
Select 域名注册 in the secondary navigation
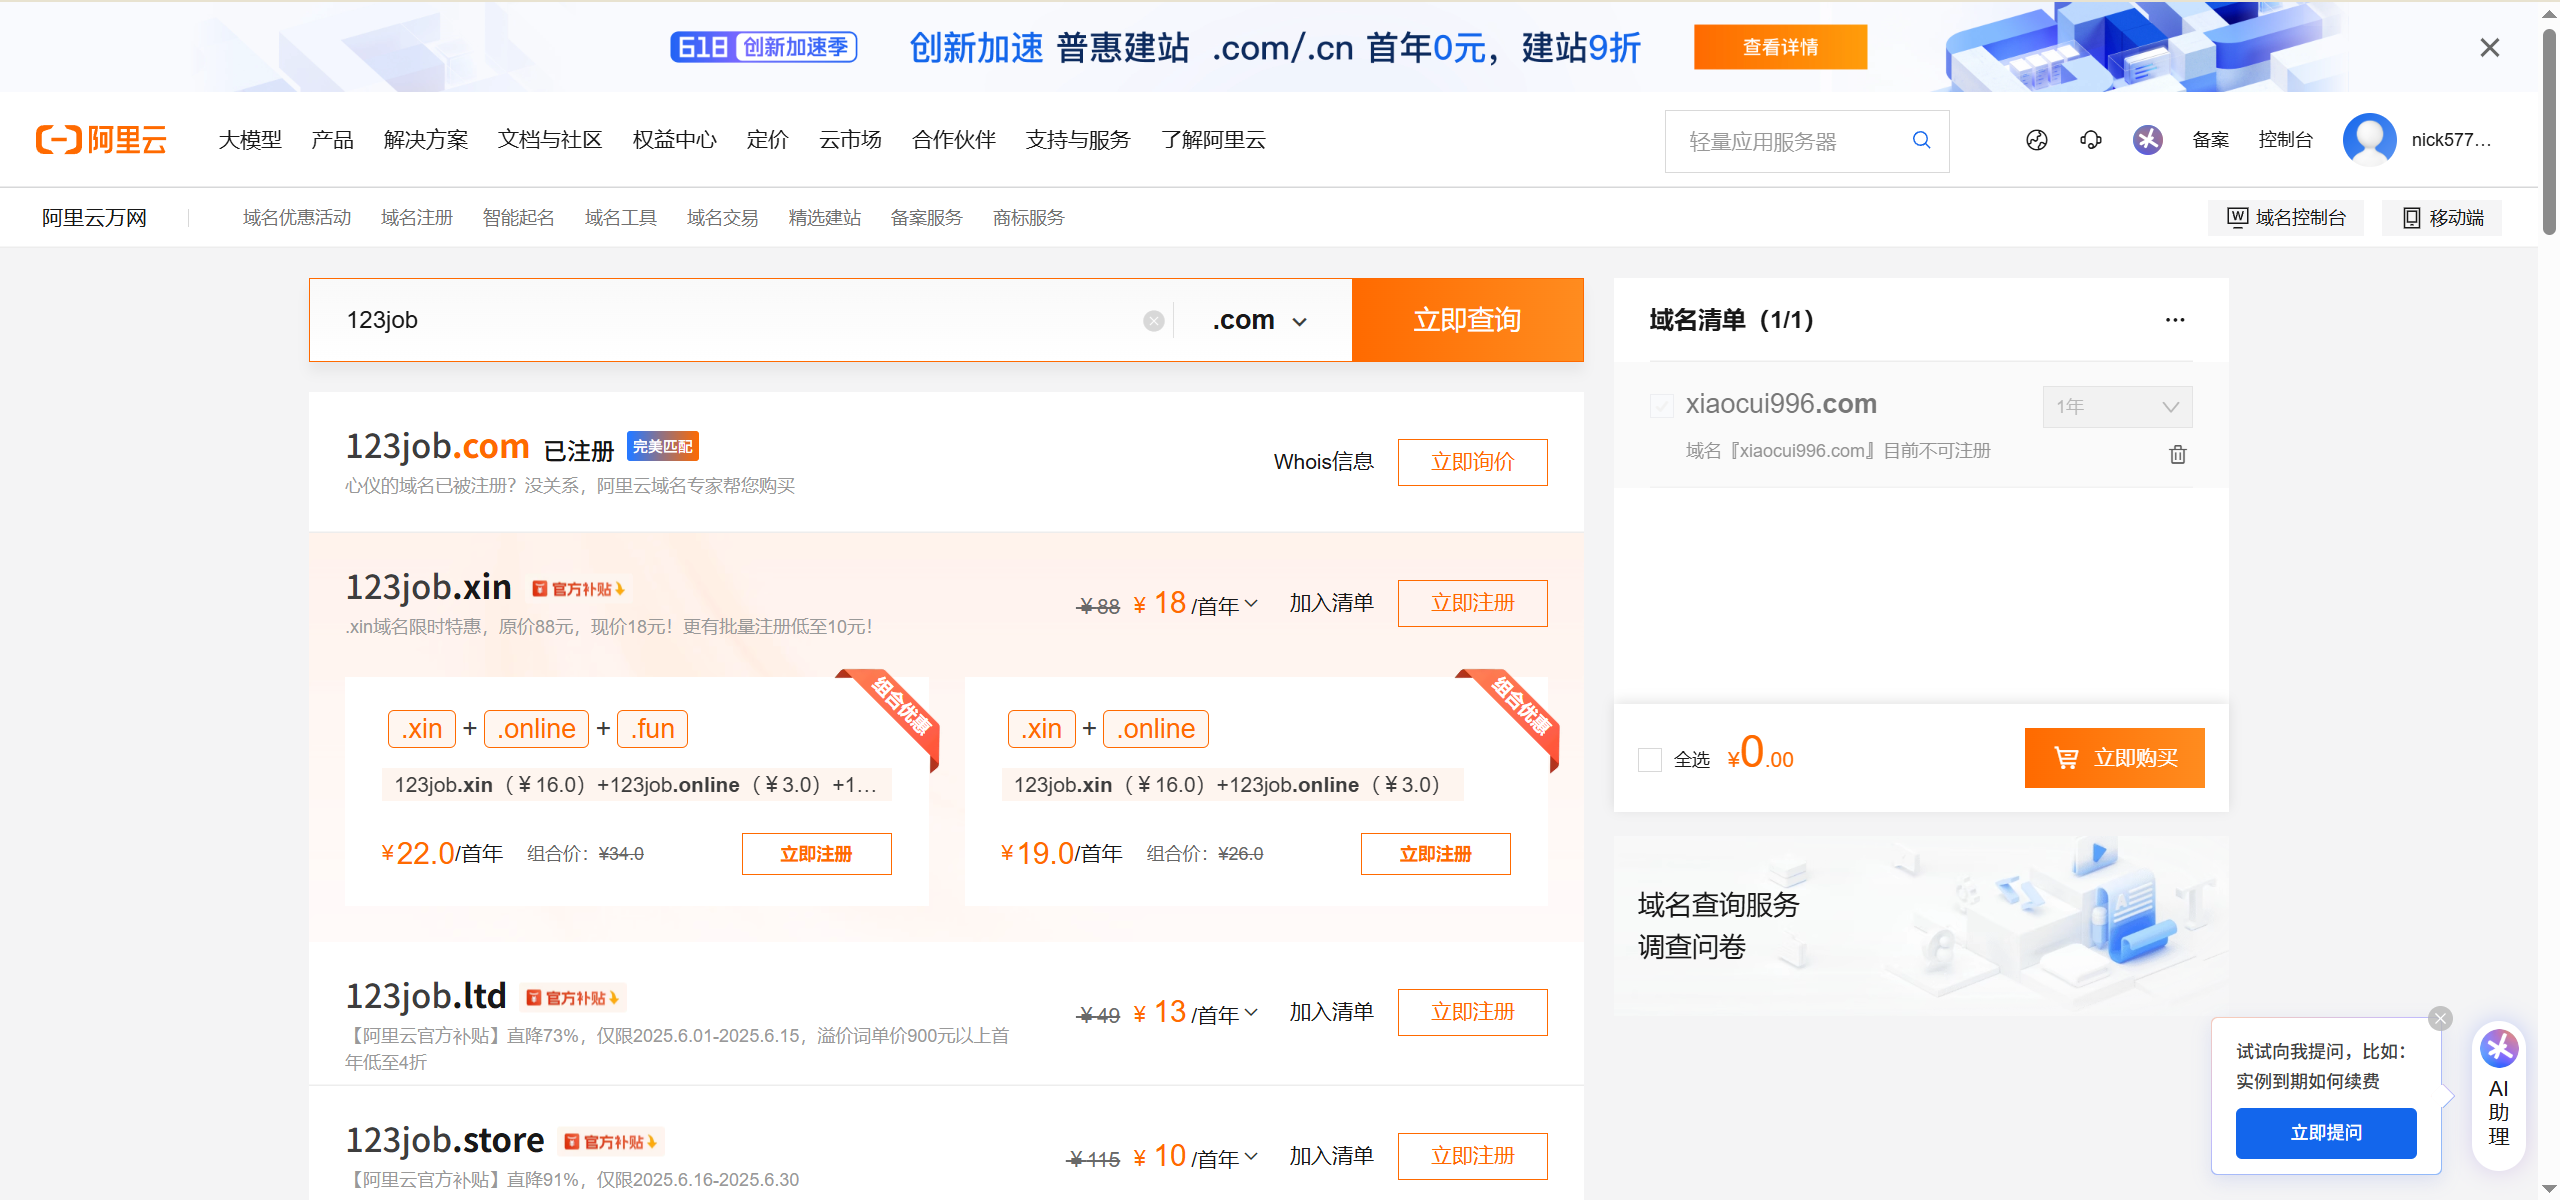[x=416, y=217]
